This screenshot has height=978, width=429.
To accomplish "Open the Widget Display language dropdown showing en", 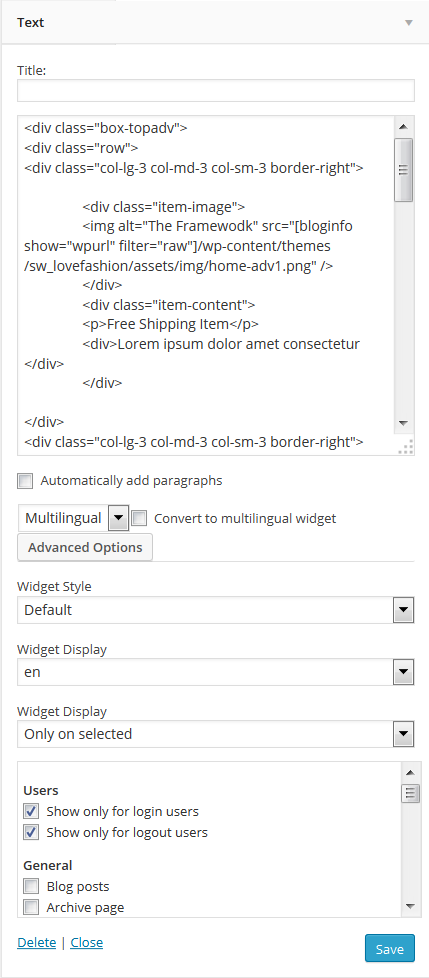I will click(x=216, y=672).
